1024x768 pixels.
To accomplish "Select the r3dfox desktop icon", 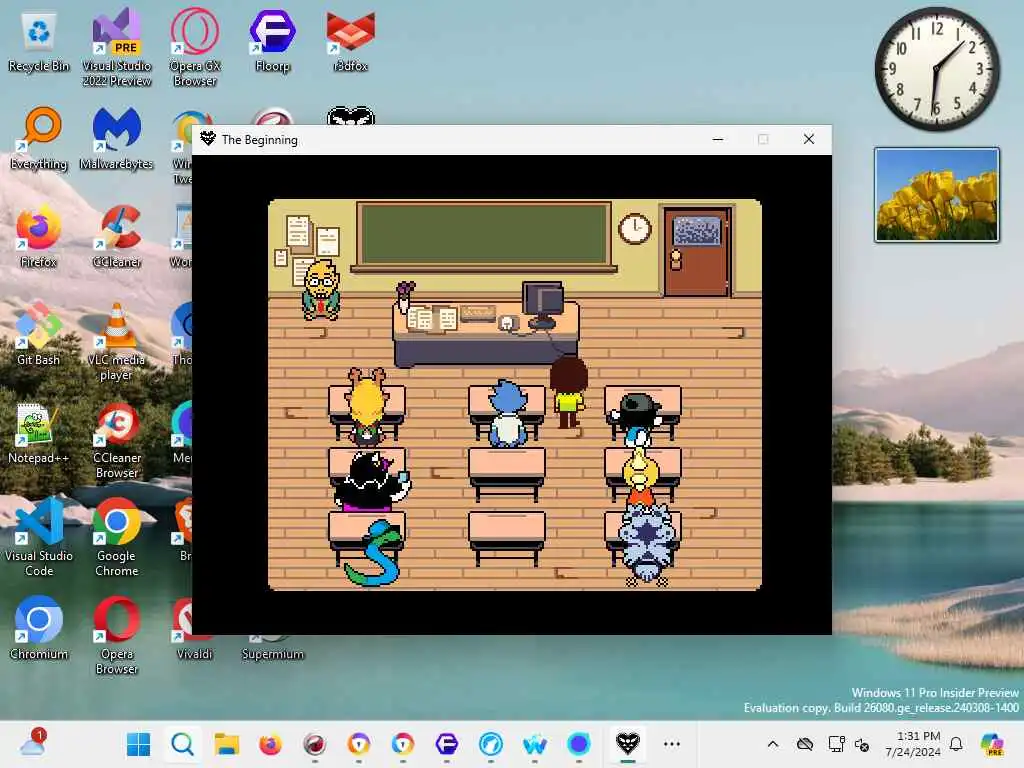I will (351, 41).
